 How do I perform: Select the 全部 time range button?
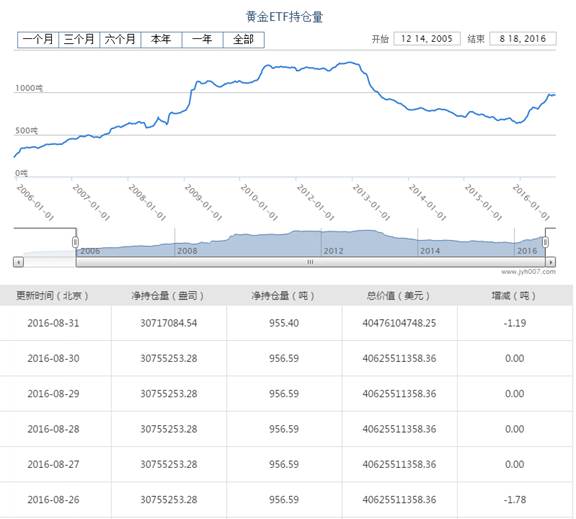244,40
